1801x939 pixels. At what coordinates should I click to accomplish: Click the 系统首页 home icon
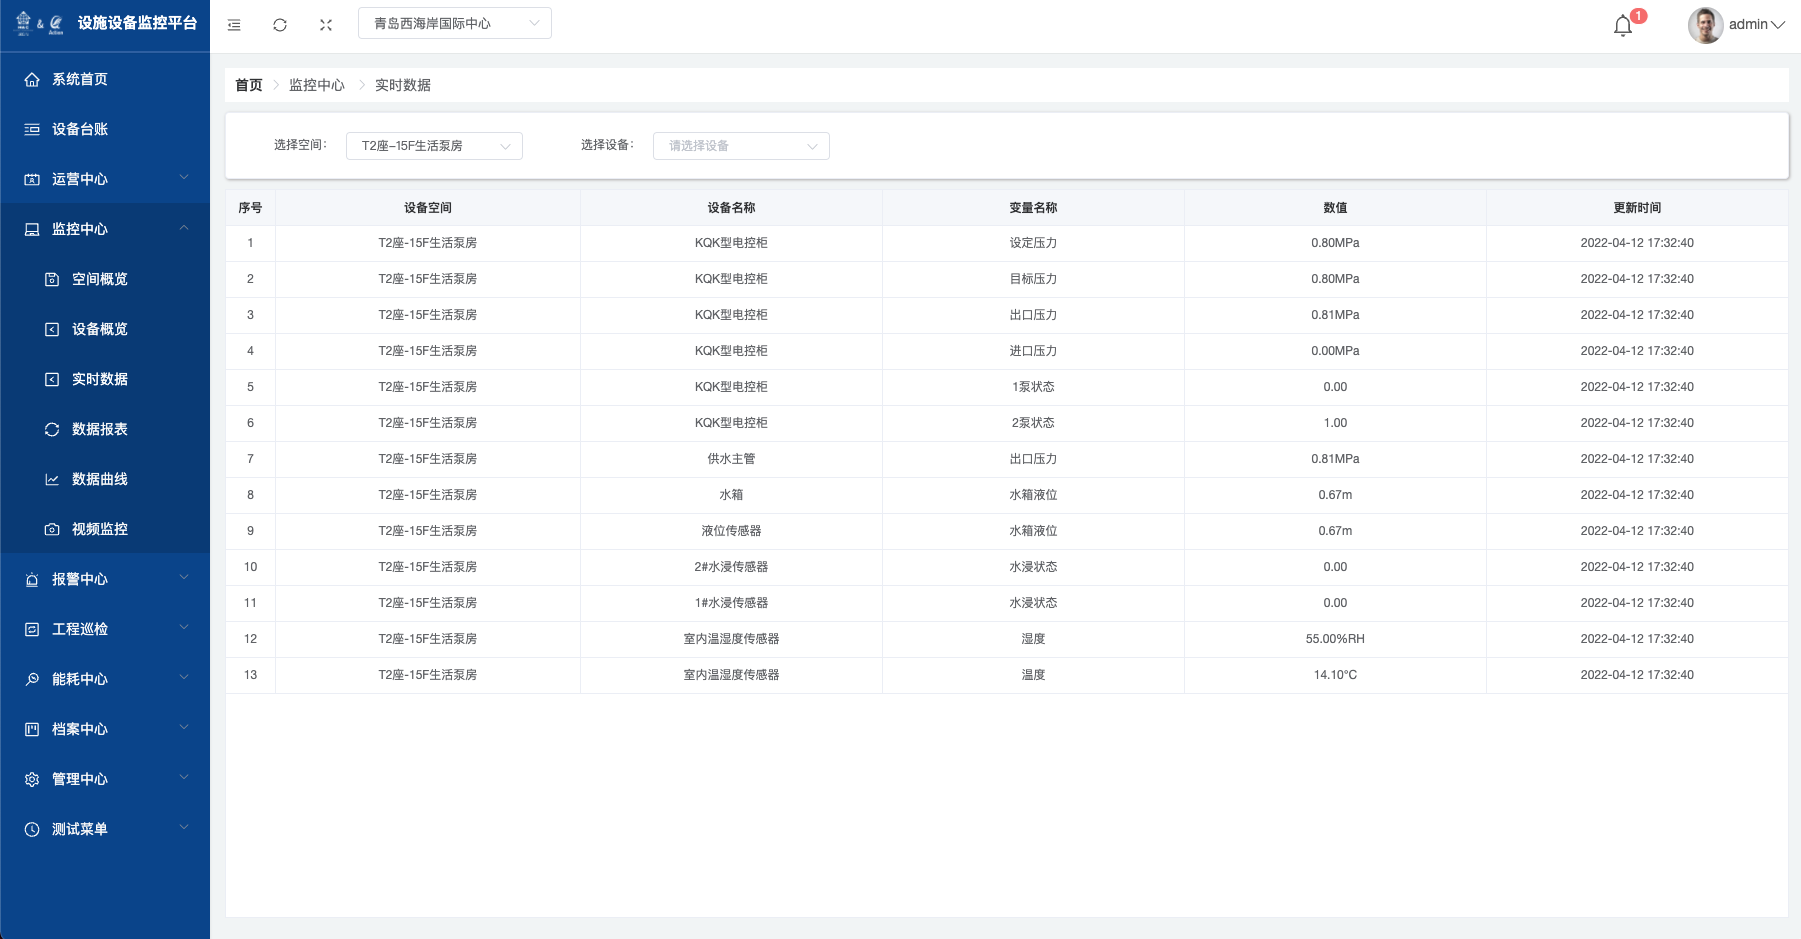point(32,79)
